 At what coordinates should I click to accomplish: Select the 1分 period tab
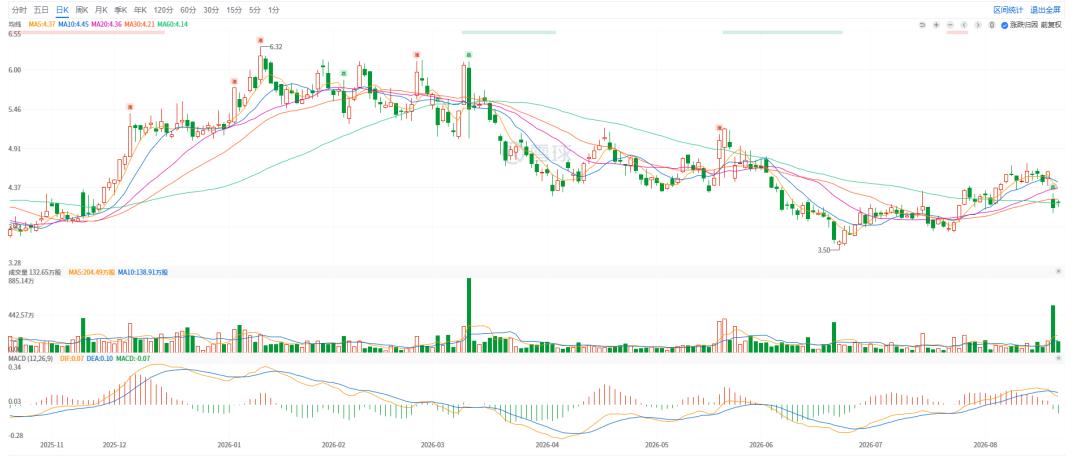coord(274,10)
